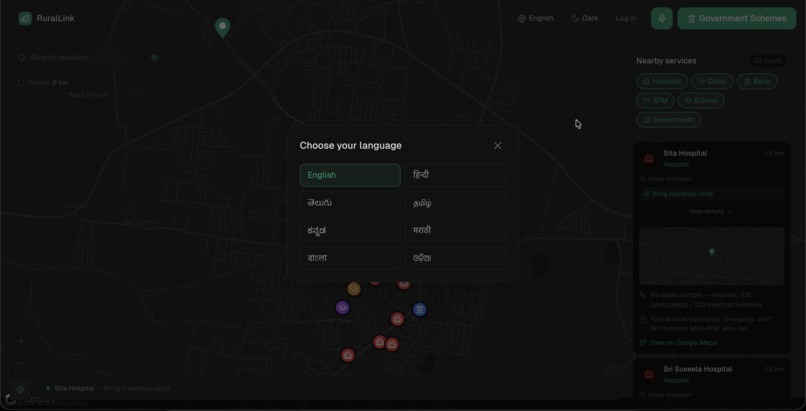The width and height of the screenshot is (806, 411).
Task: Click the external-link icon before View on Google Maps
Action: [643, 343]
